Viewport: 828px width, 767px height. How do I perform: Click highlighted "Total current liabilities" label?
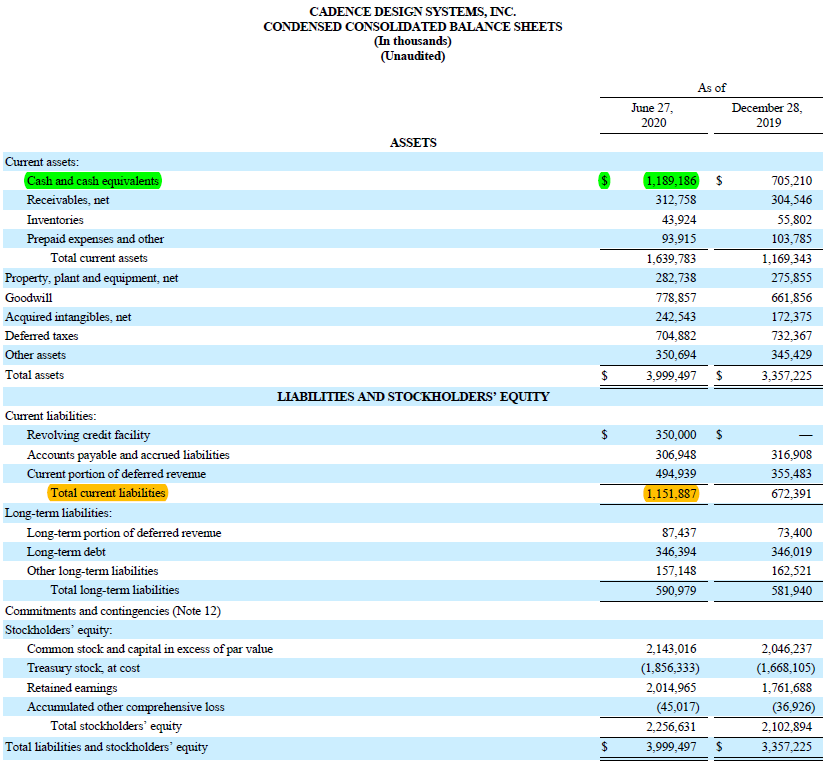pos(108,493)
